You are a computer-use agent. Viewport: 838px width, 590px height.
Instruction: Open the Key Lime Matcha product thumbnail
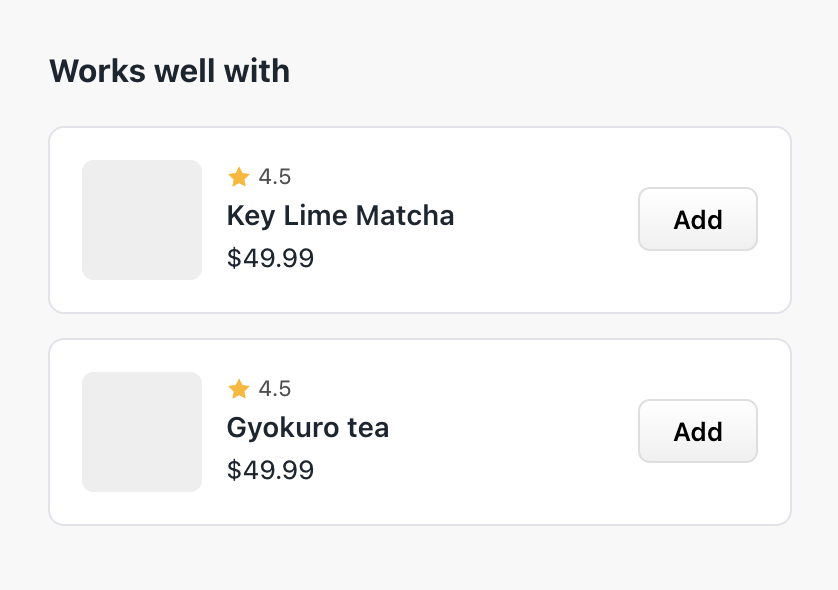142,220
